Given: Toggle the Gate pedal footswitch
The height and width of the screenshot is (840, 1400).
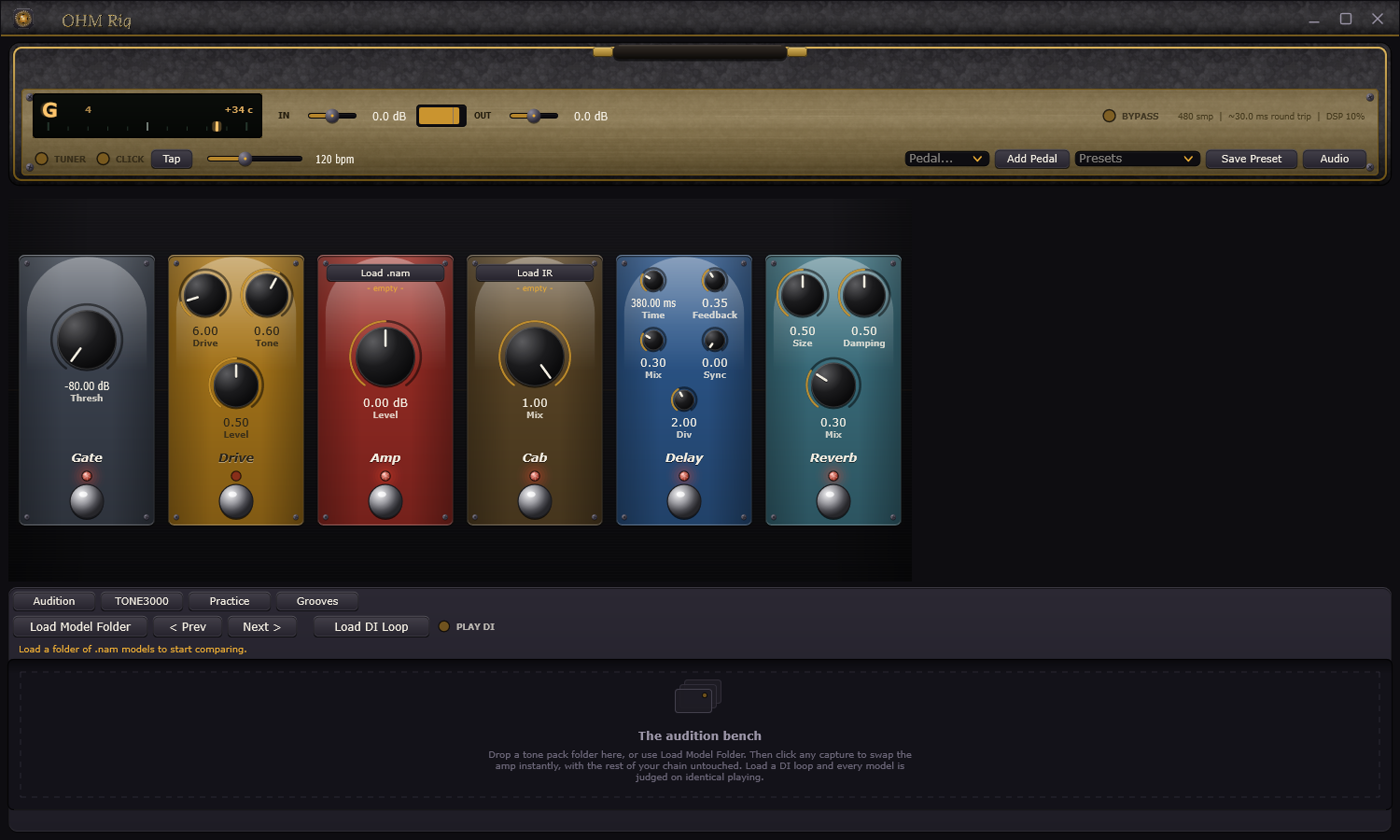Looking at the screenshot, I should (87, 502).
